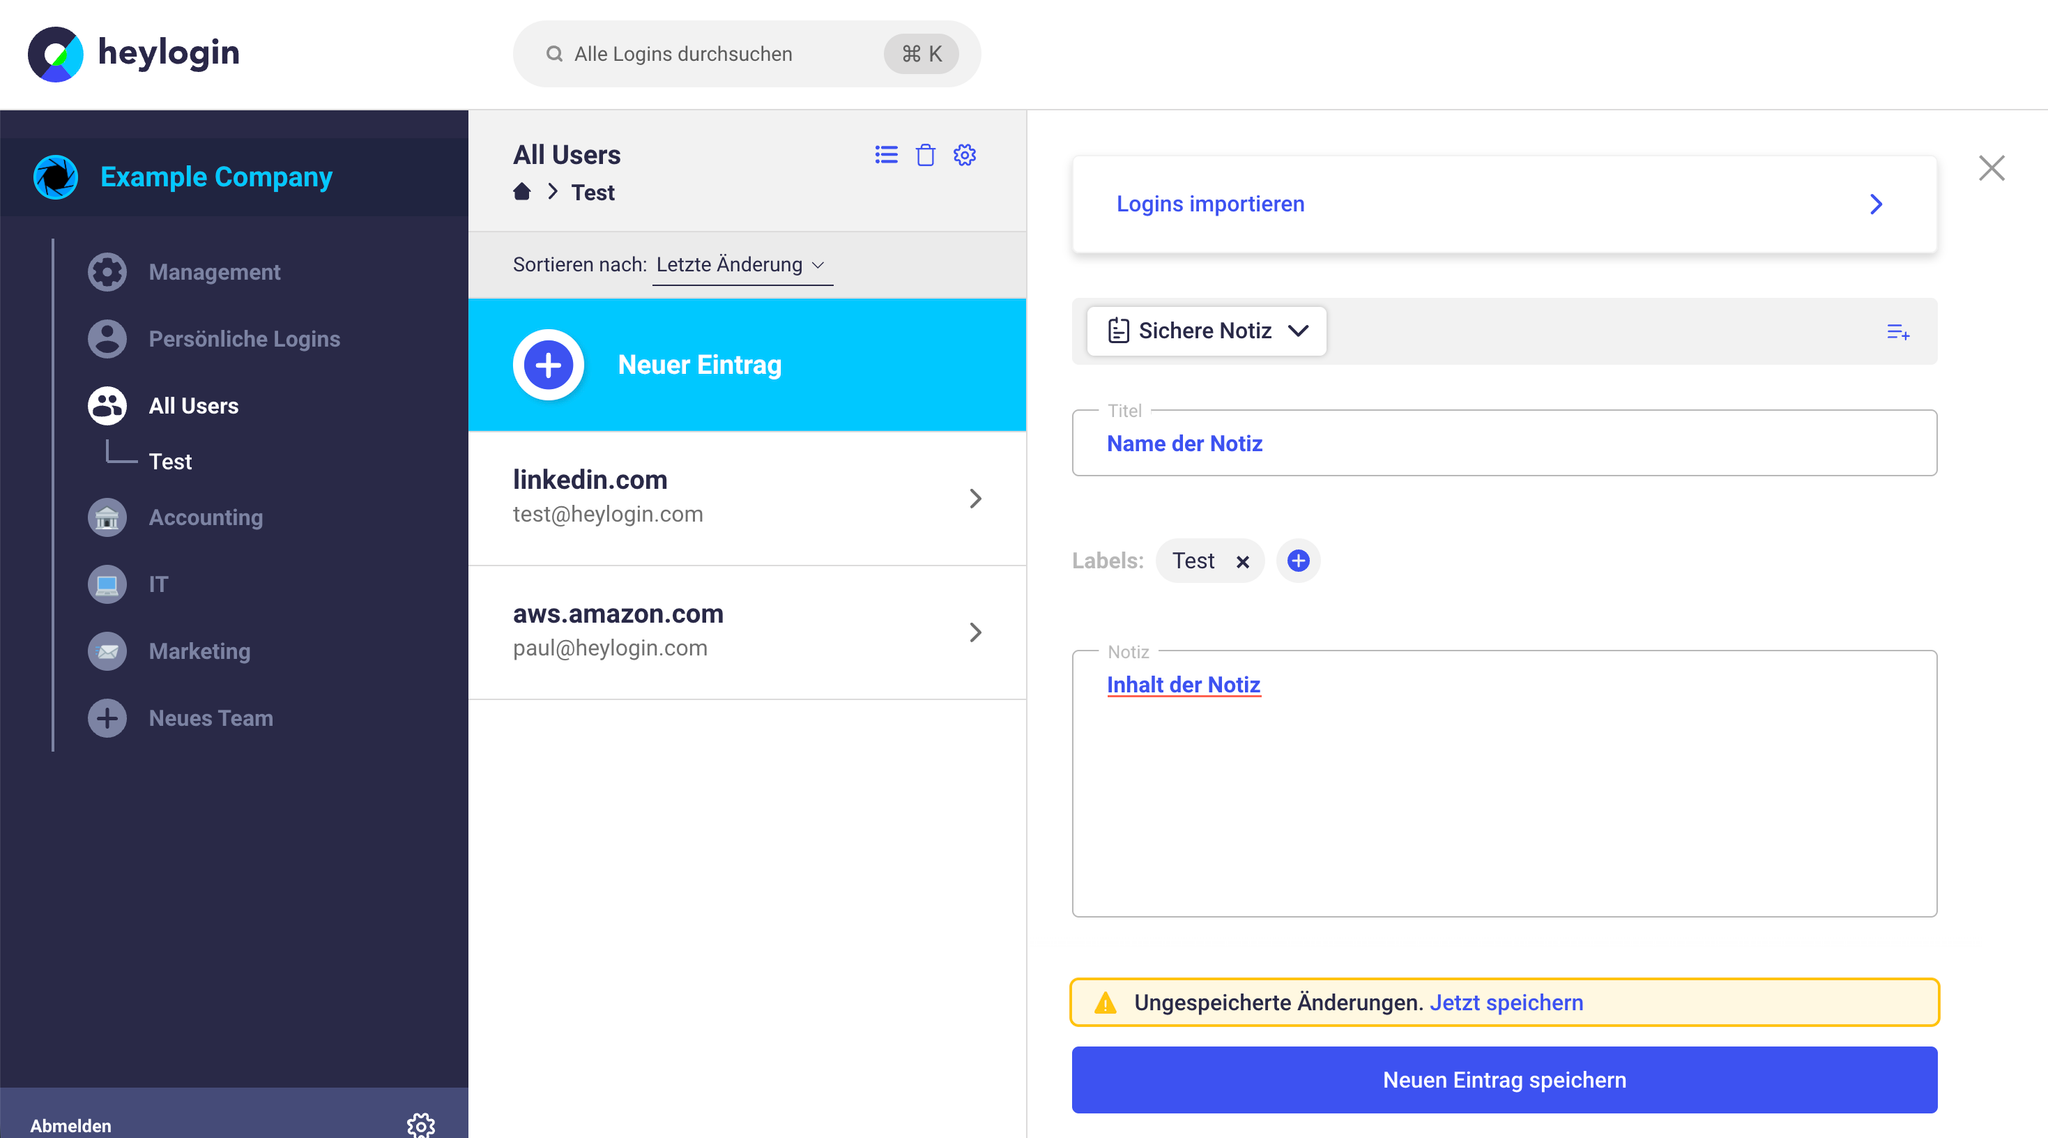This screenshot has height=1138, width=2048.
Task: Focus the Titel input field
Action: click(x=1504, y=443)
